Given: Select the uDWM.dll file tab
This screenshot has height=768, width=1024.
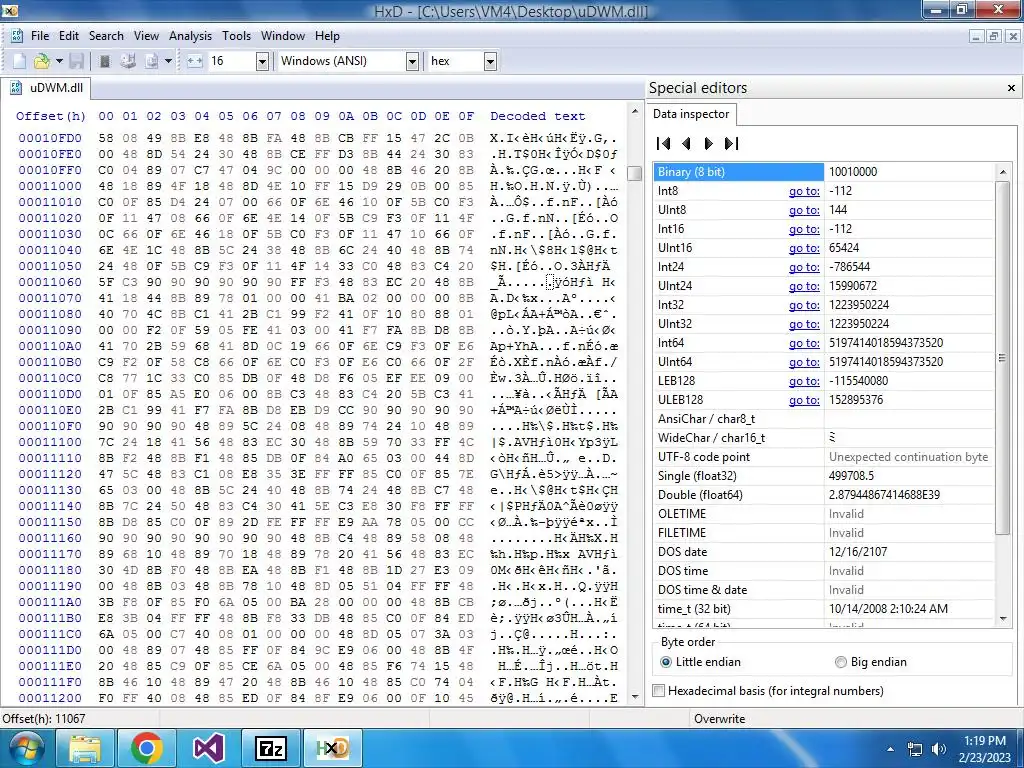Looking at the screenshot, I should [x=46, y=88].
